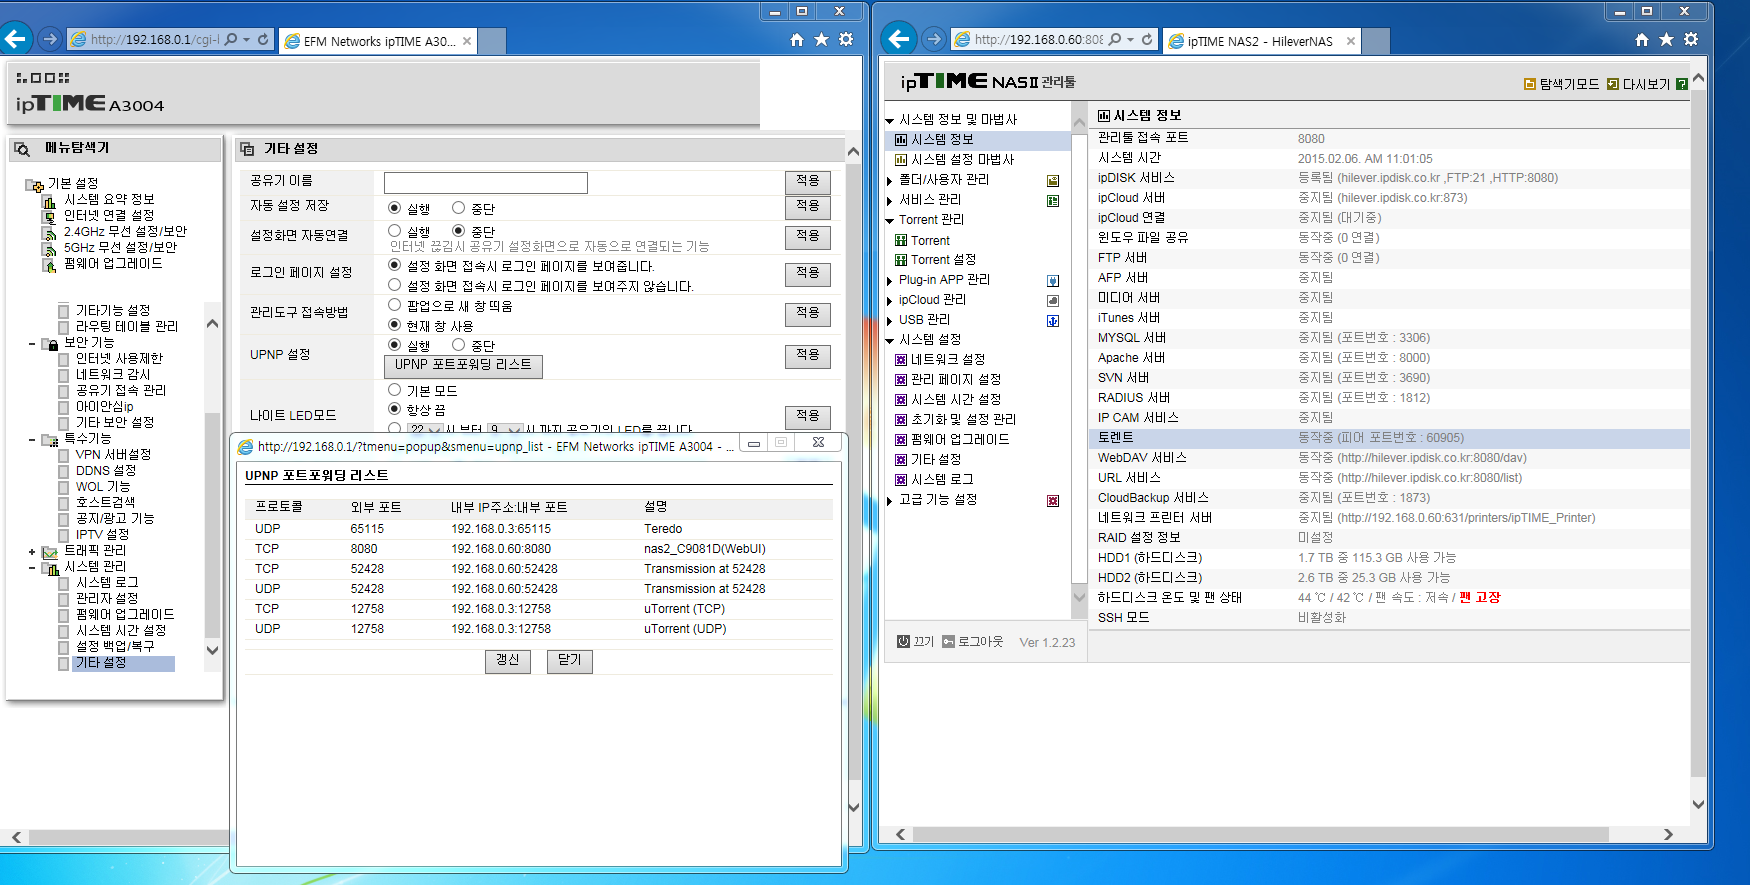The height and width of the screenshot is (885, 1750).
Task: Open 네트워크 설정 in the NAS menu
Action: [x=948, y=360]
